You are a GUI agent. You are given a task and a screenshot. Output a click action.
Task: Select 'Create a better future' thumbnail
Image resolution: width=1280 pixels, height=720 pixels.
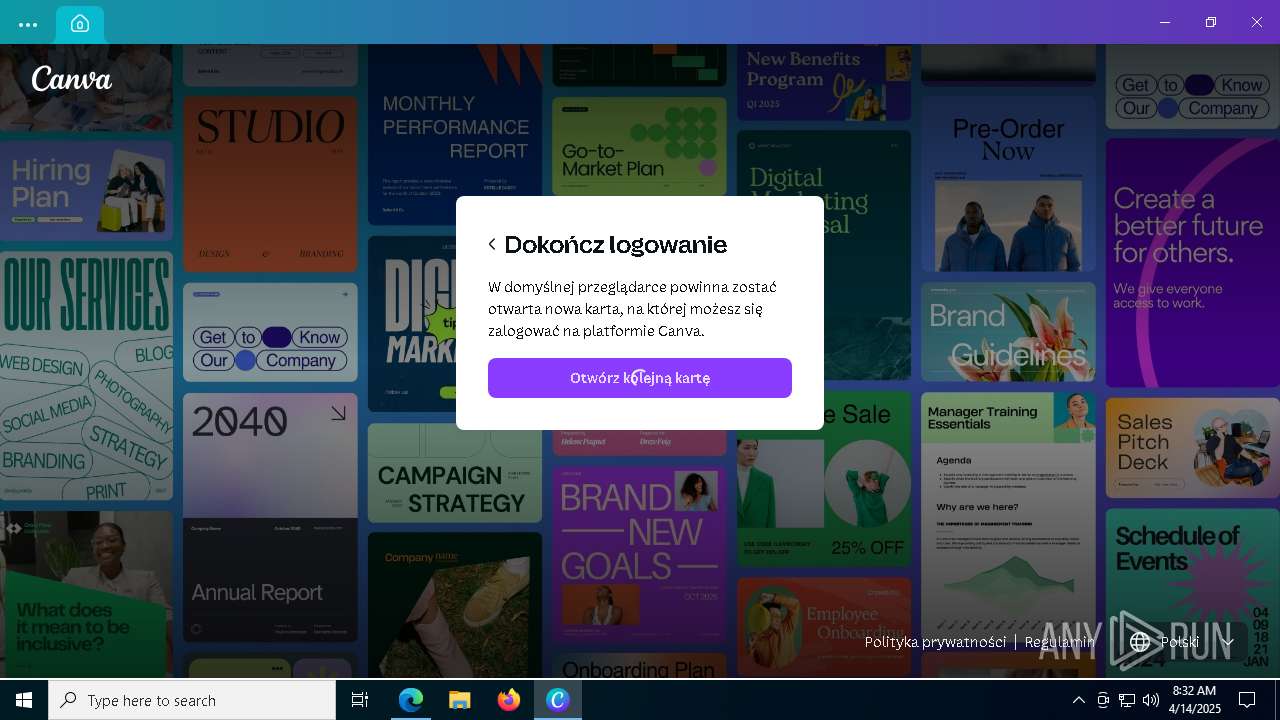[1192, 263]
